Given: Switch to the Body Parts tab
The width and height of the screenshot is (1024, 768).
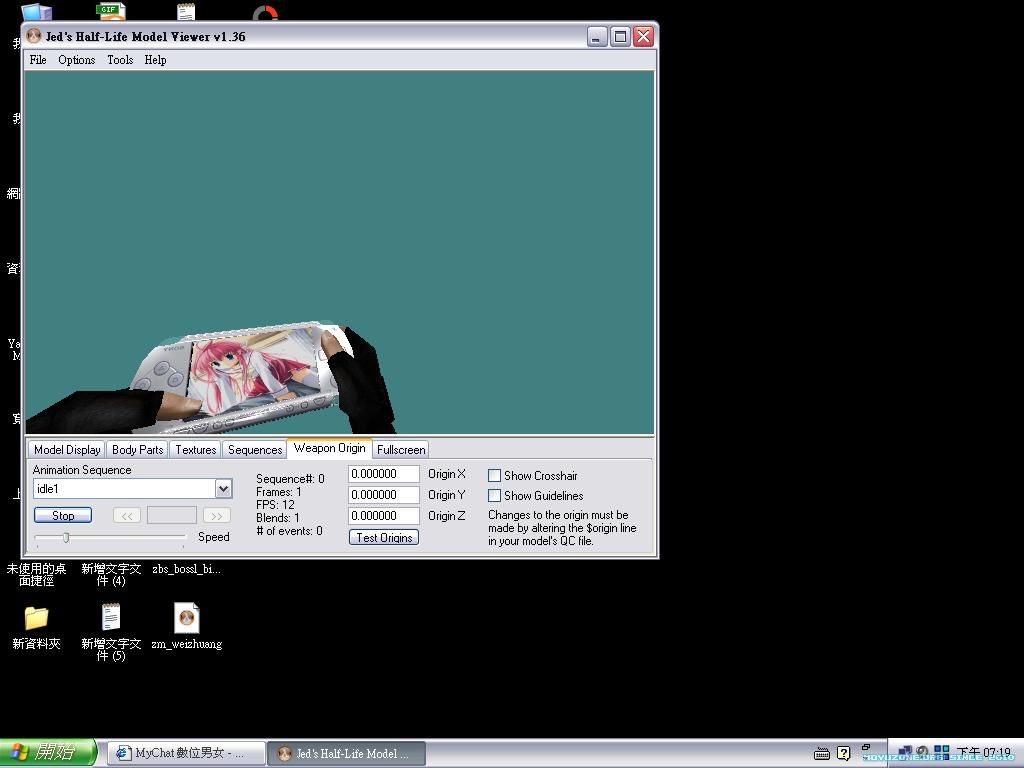Looking at the screenshot, I should [138, 450].
